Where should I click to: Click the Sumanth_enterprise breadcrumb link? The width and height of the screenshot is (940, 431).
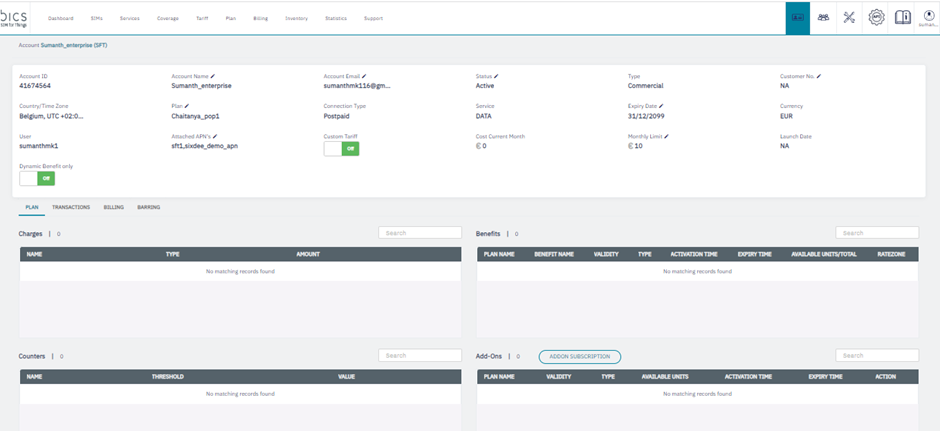pos(73,45)
